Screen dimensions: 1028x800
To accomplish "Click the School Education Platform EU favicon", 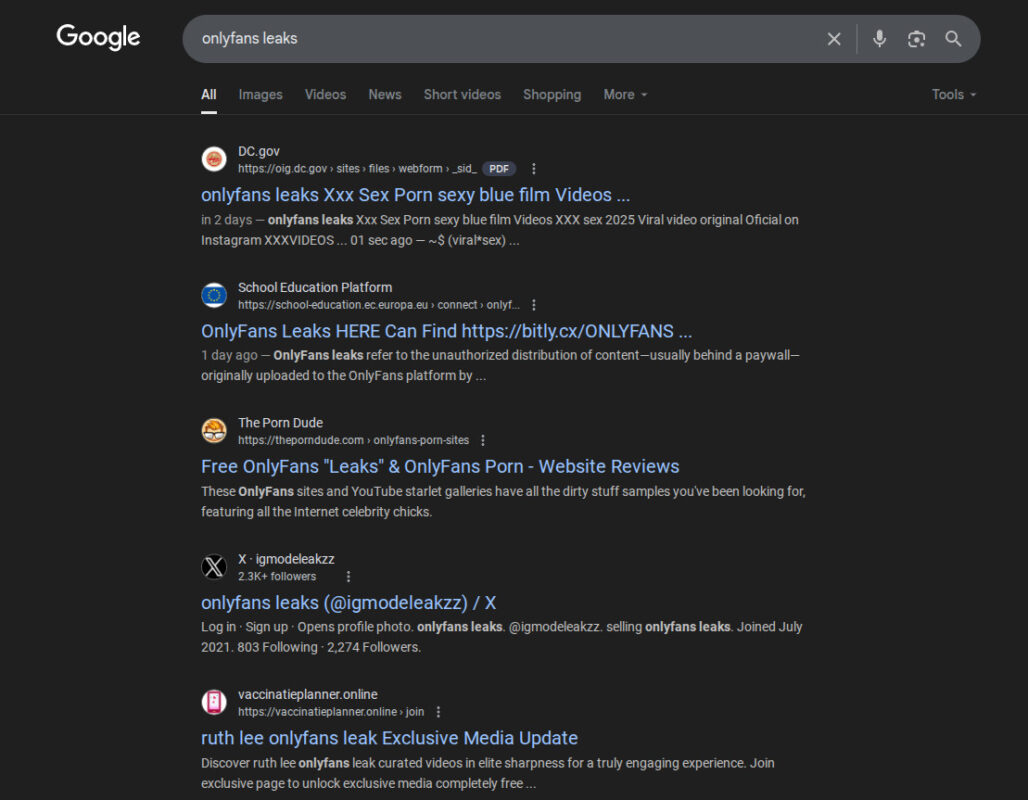I will coord(214,295).
